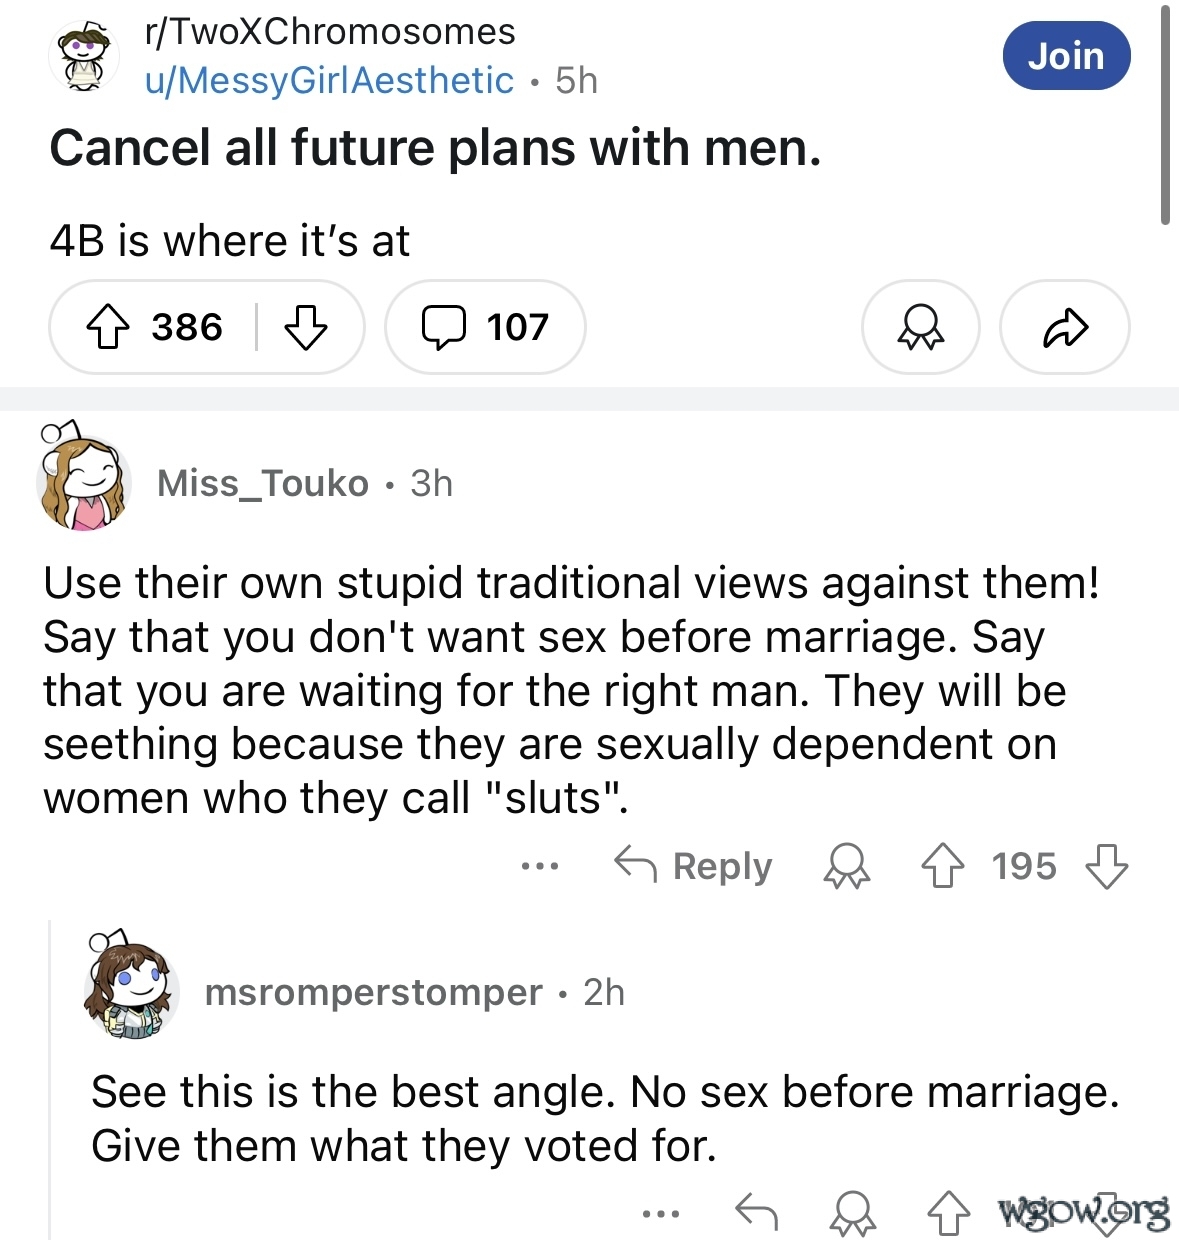Screen dimensions: 1179x1240
Task: Open the r/TwoXChromosomes subreddit link
Action: (330, 32)
